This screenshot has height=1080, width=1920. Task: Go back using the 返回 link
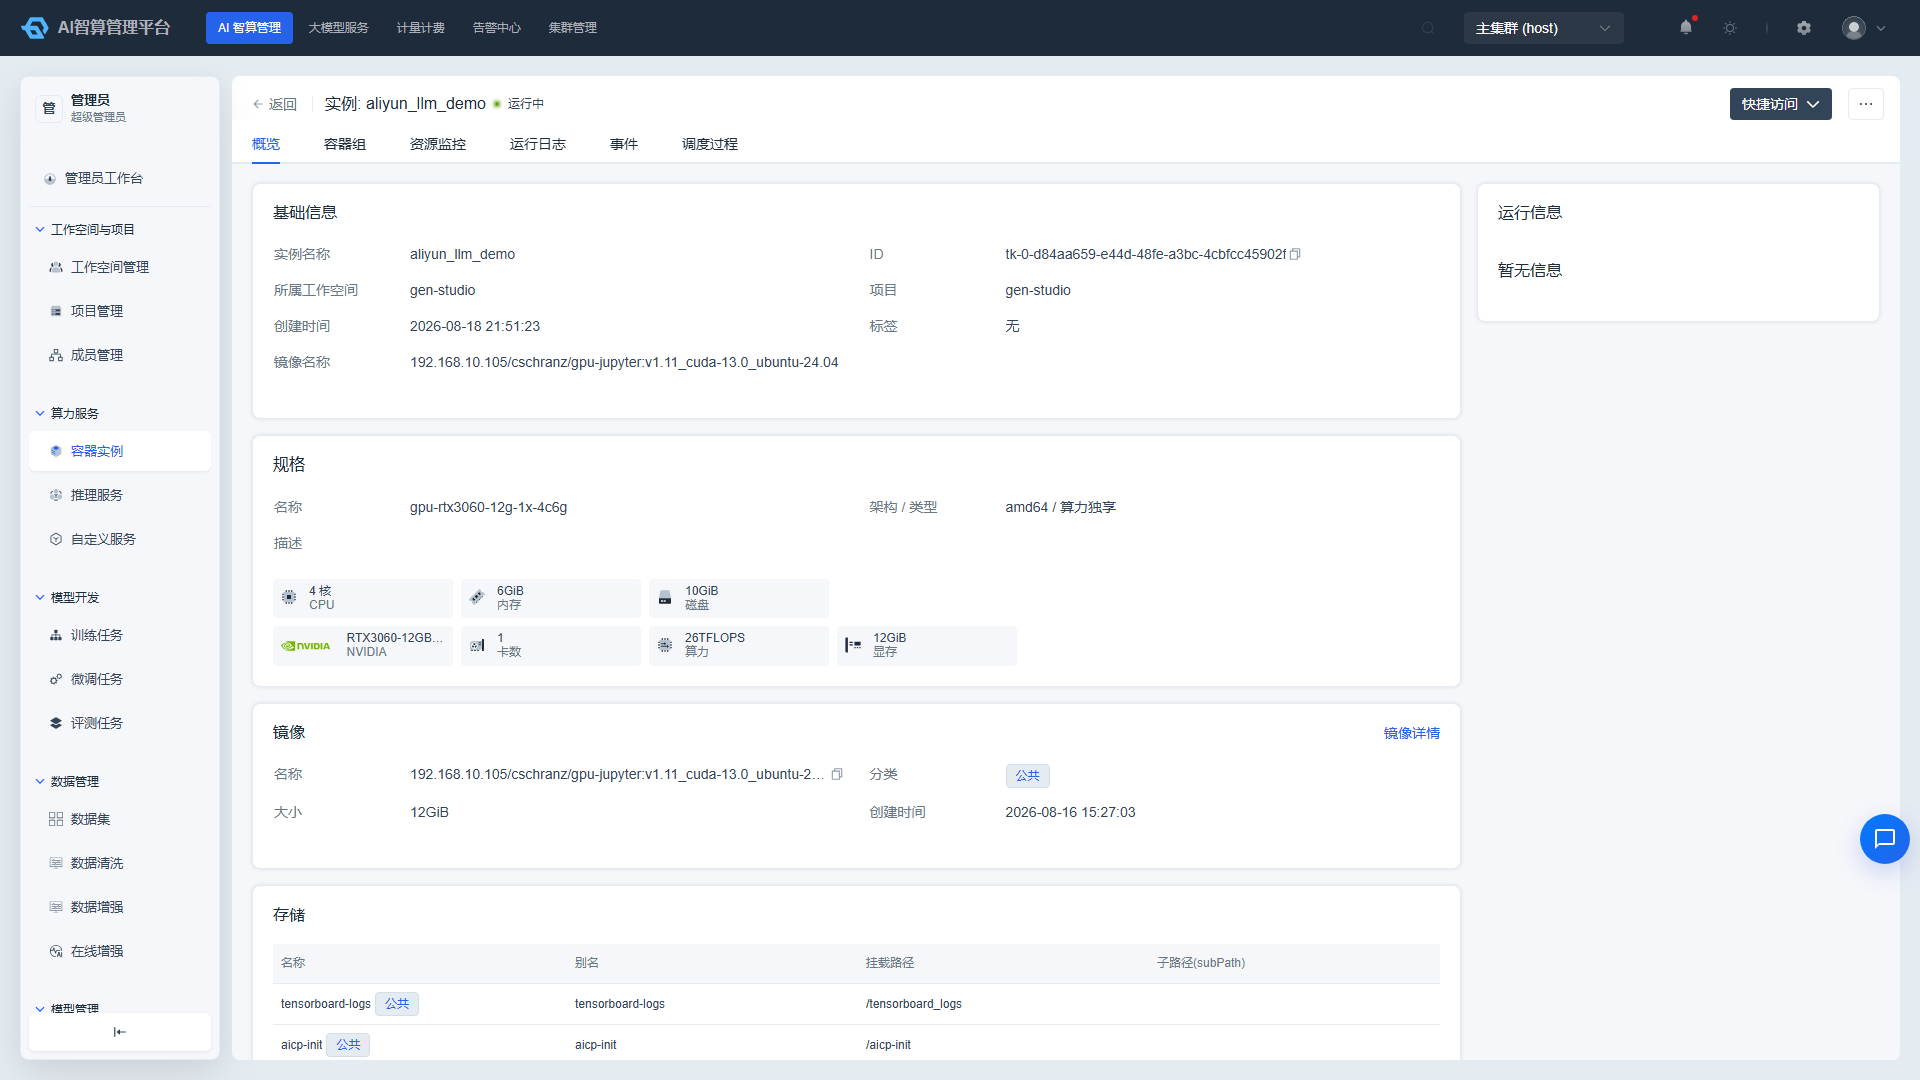click(x=275, y=104)
